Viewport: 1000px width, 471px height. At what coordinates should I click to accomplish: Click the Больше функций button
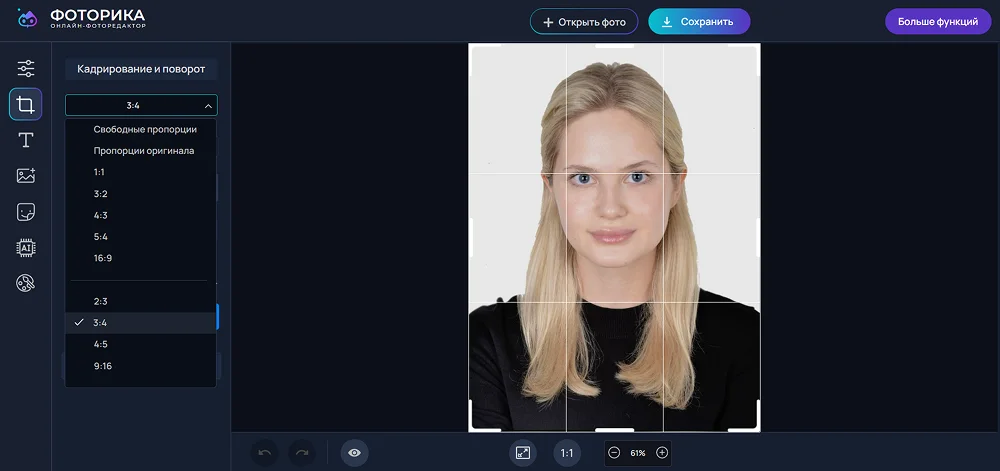[x=937, y=21]
